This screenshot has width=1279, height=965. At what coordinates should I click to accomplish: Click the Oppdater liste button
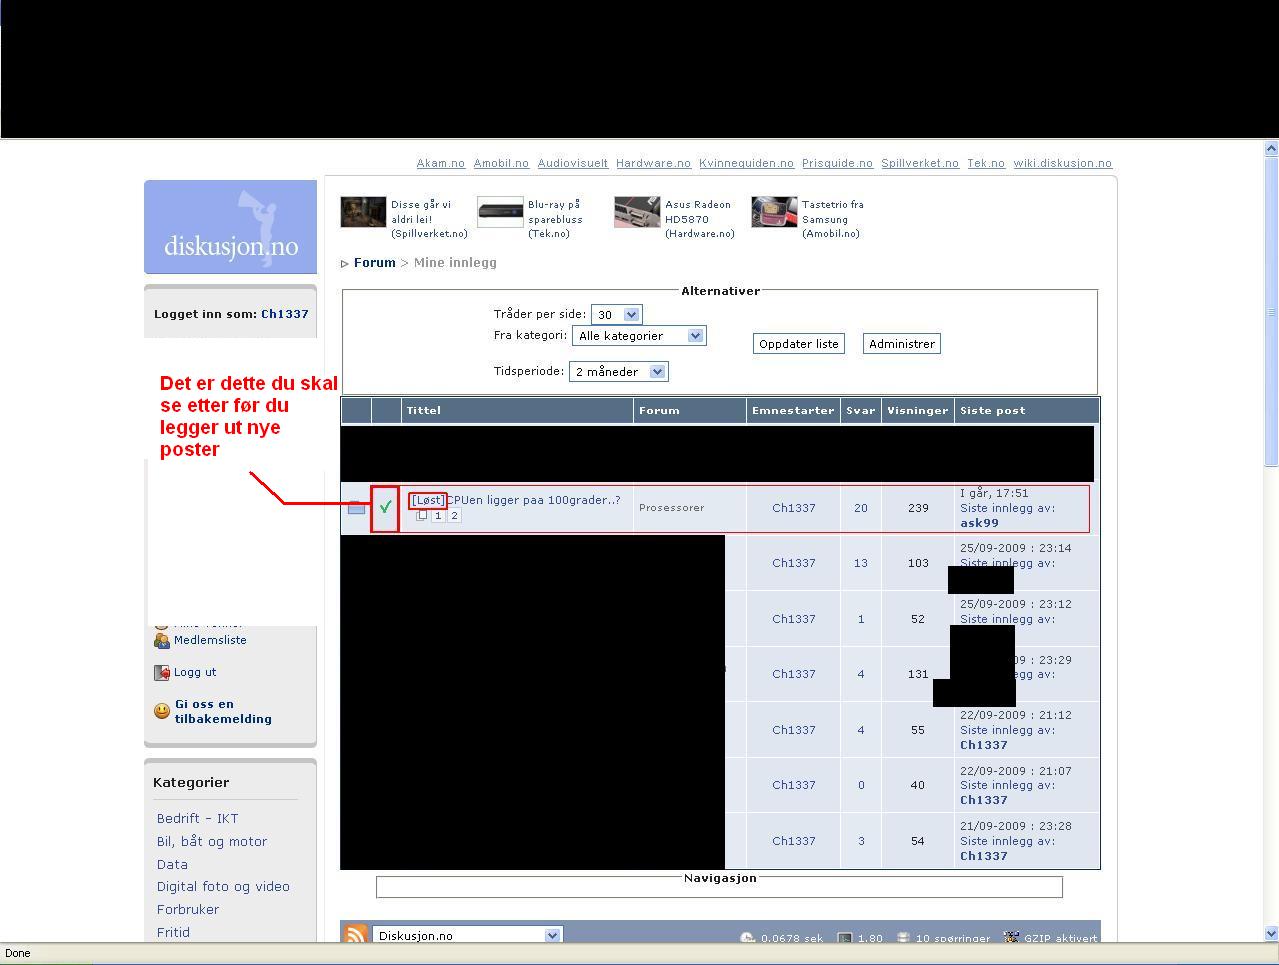click(799, 344)
